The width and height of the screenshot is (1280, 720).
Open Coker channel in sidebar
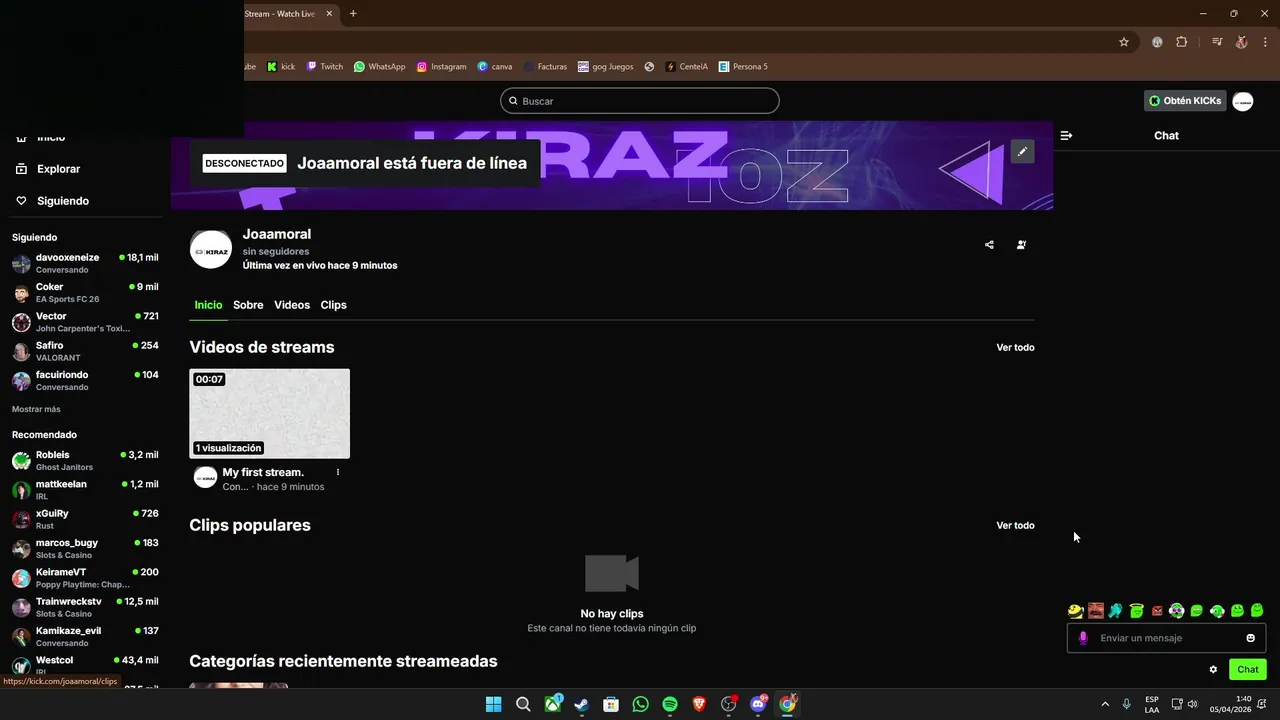pyautogui.click(x=85, y=293)
